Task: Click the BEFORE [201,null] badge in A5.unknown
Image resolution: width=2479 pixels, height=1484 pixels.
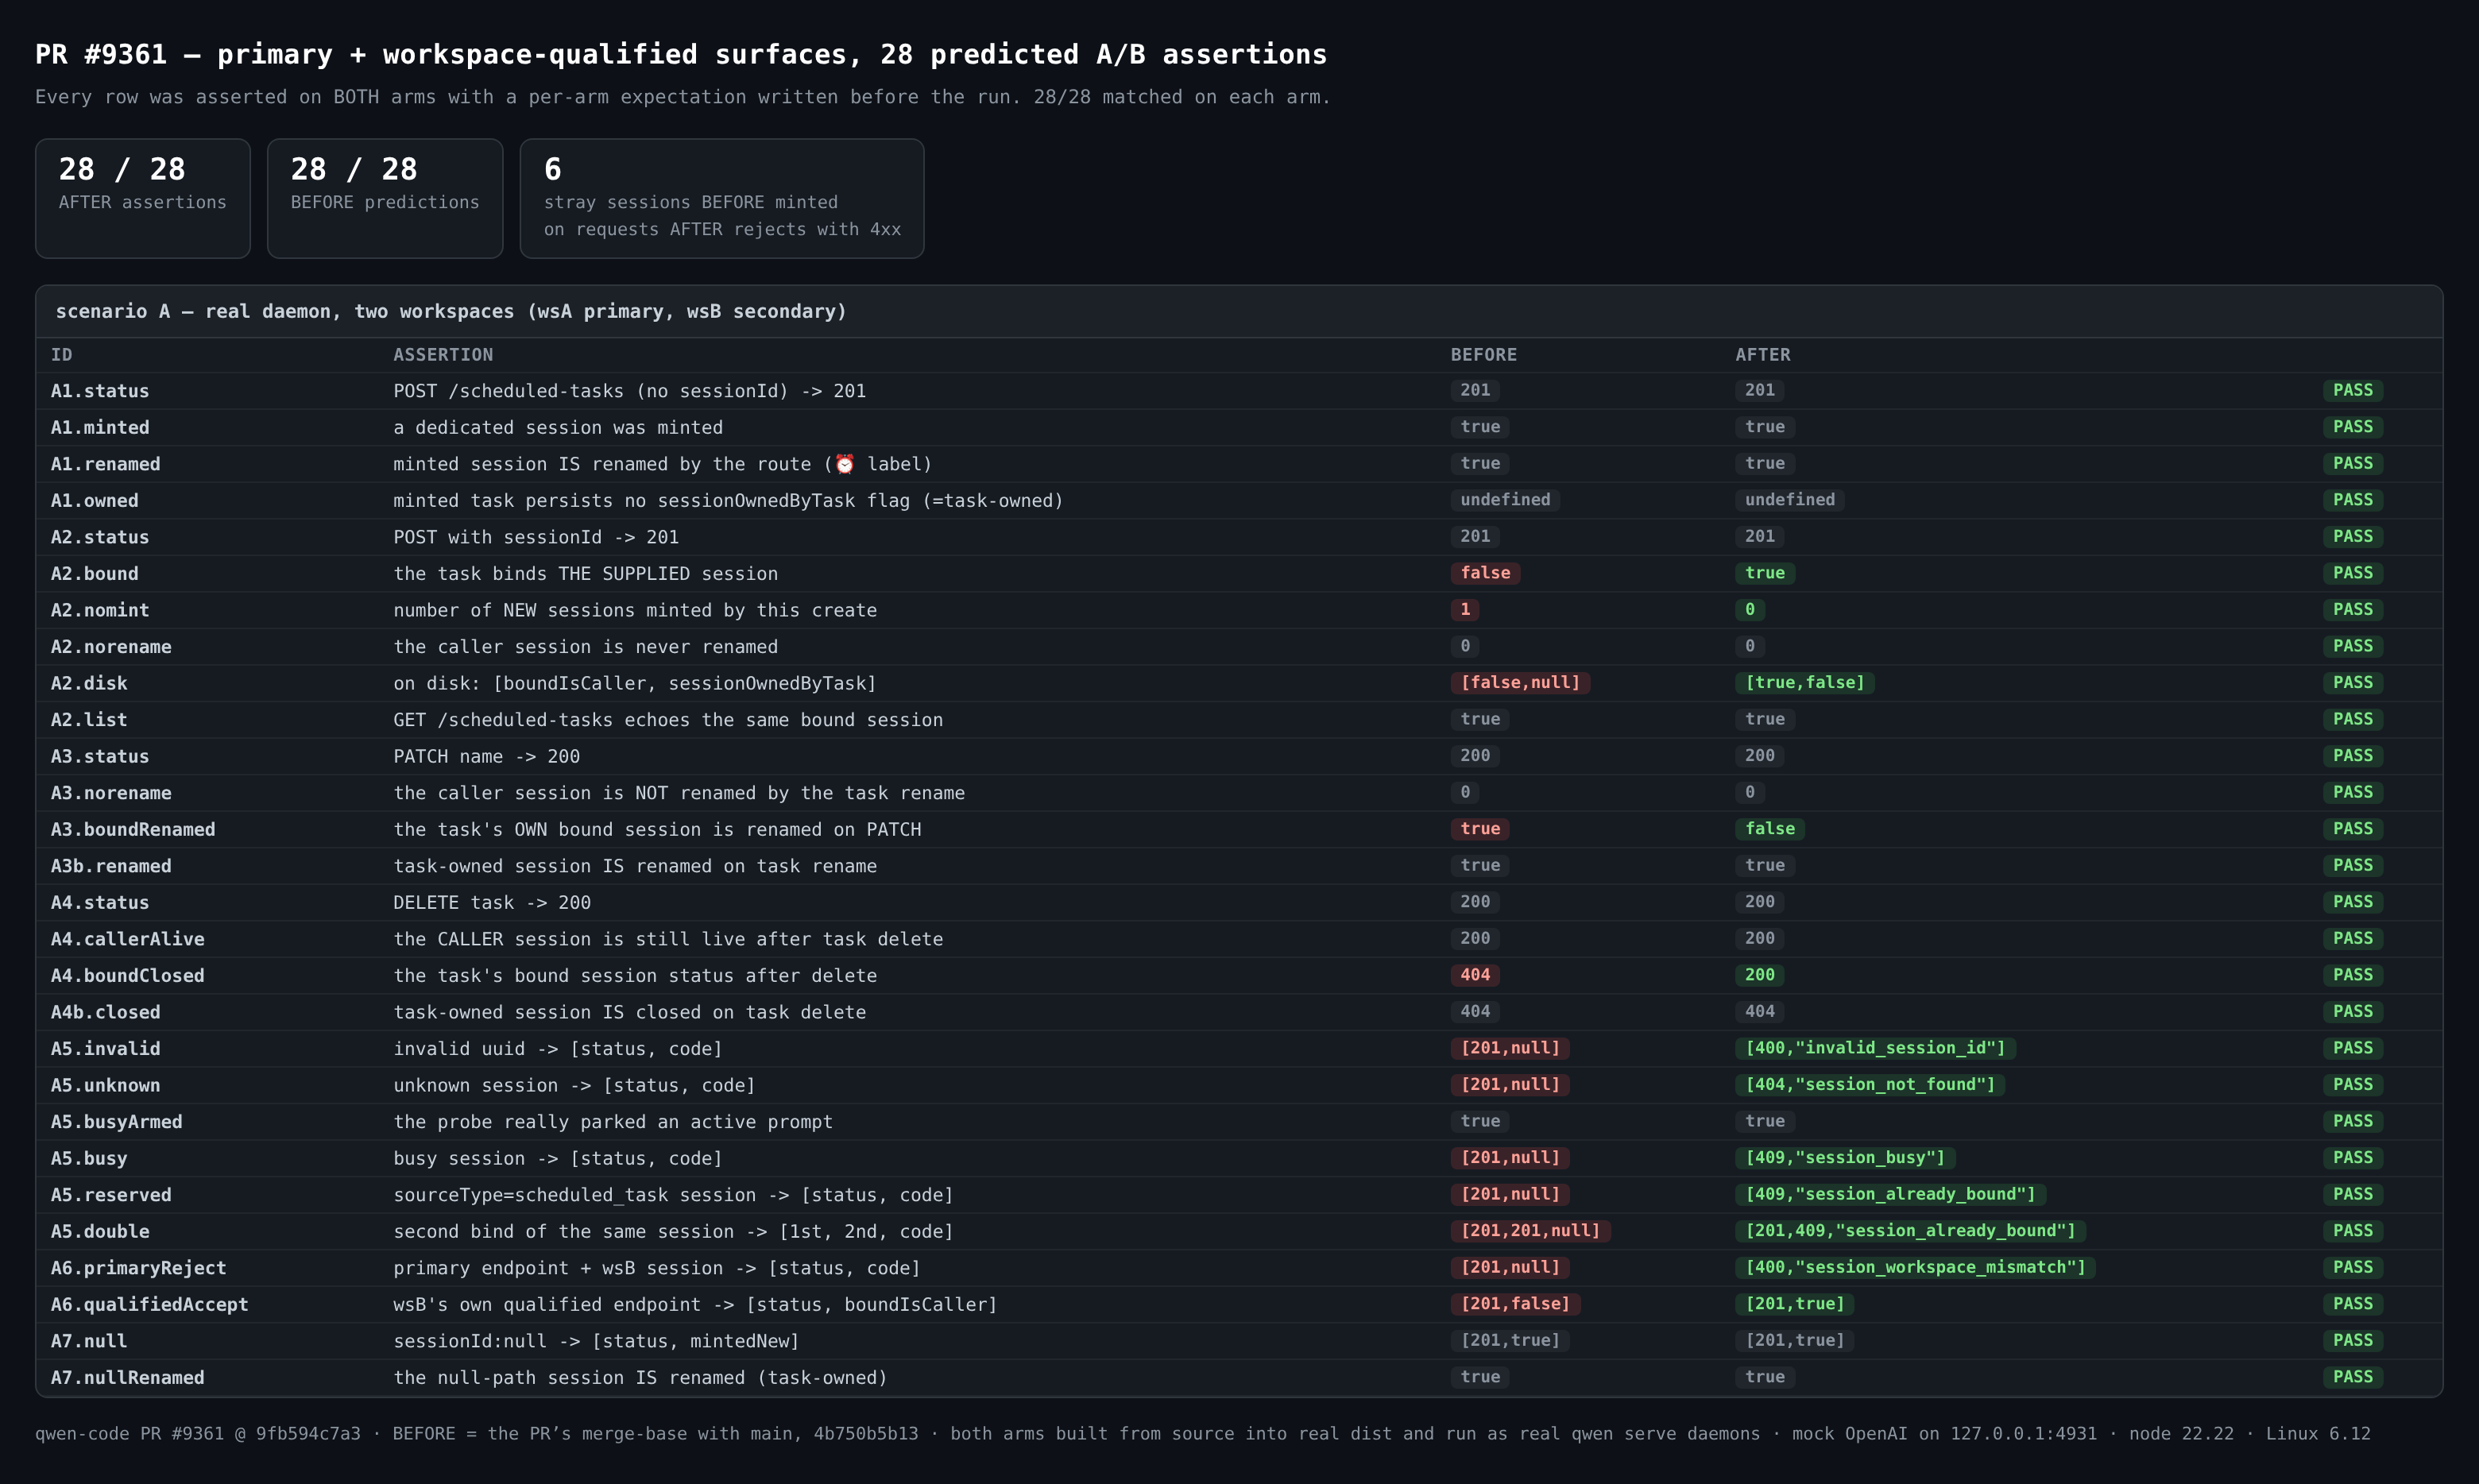Action: (x=1510, y=1085)
